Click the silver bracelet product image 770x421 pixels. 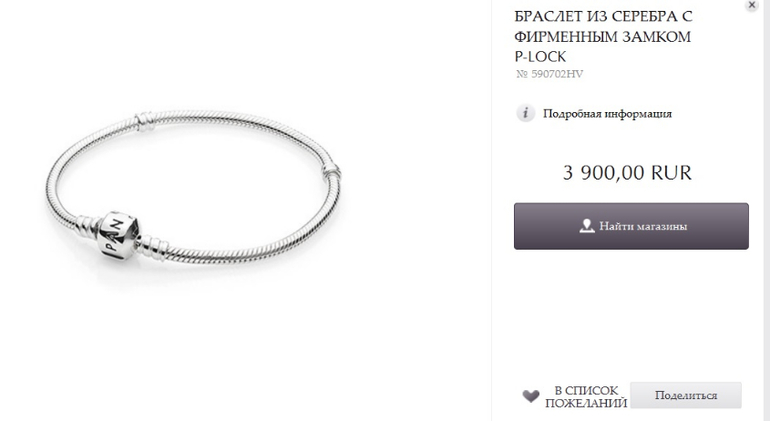tap(193, 188)
